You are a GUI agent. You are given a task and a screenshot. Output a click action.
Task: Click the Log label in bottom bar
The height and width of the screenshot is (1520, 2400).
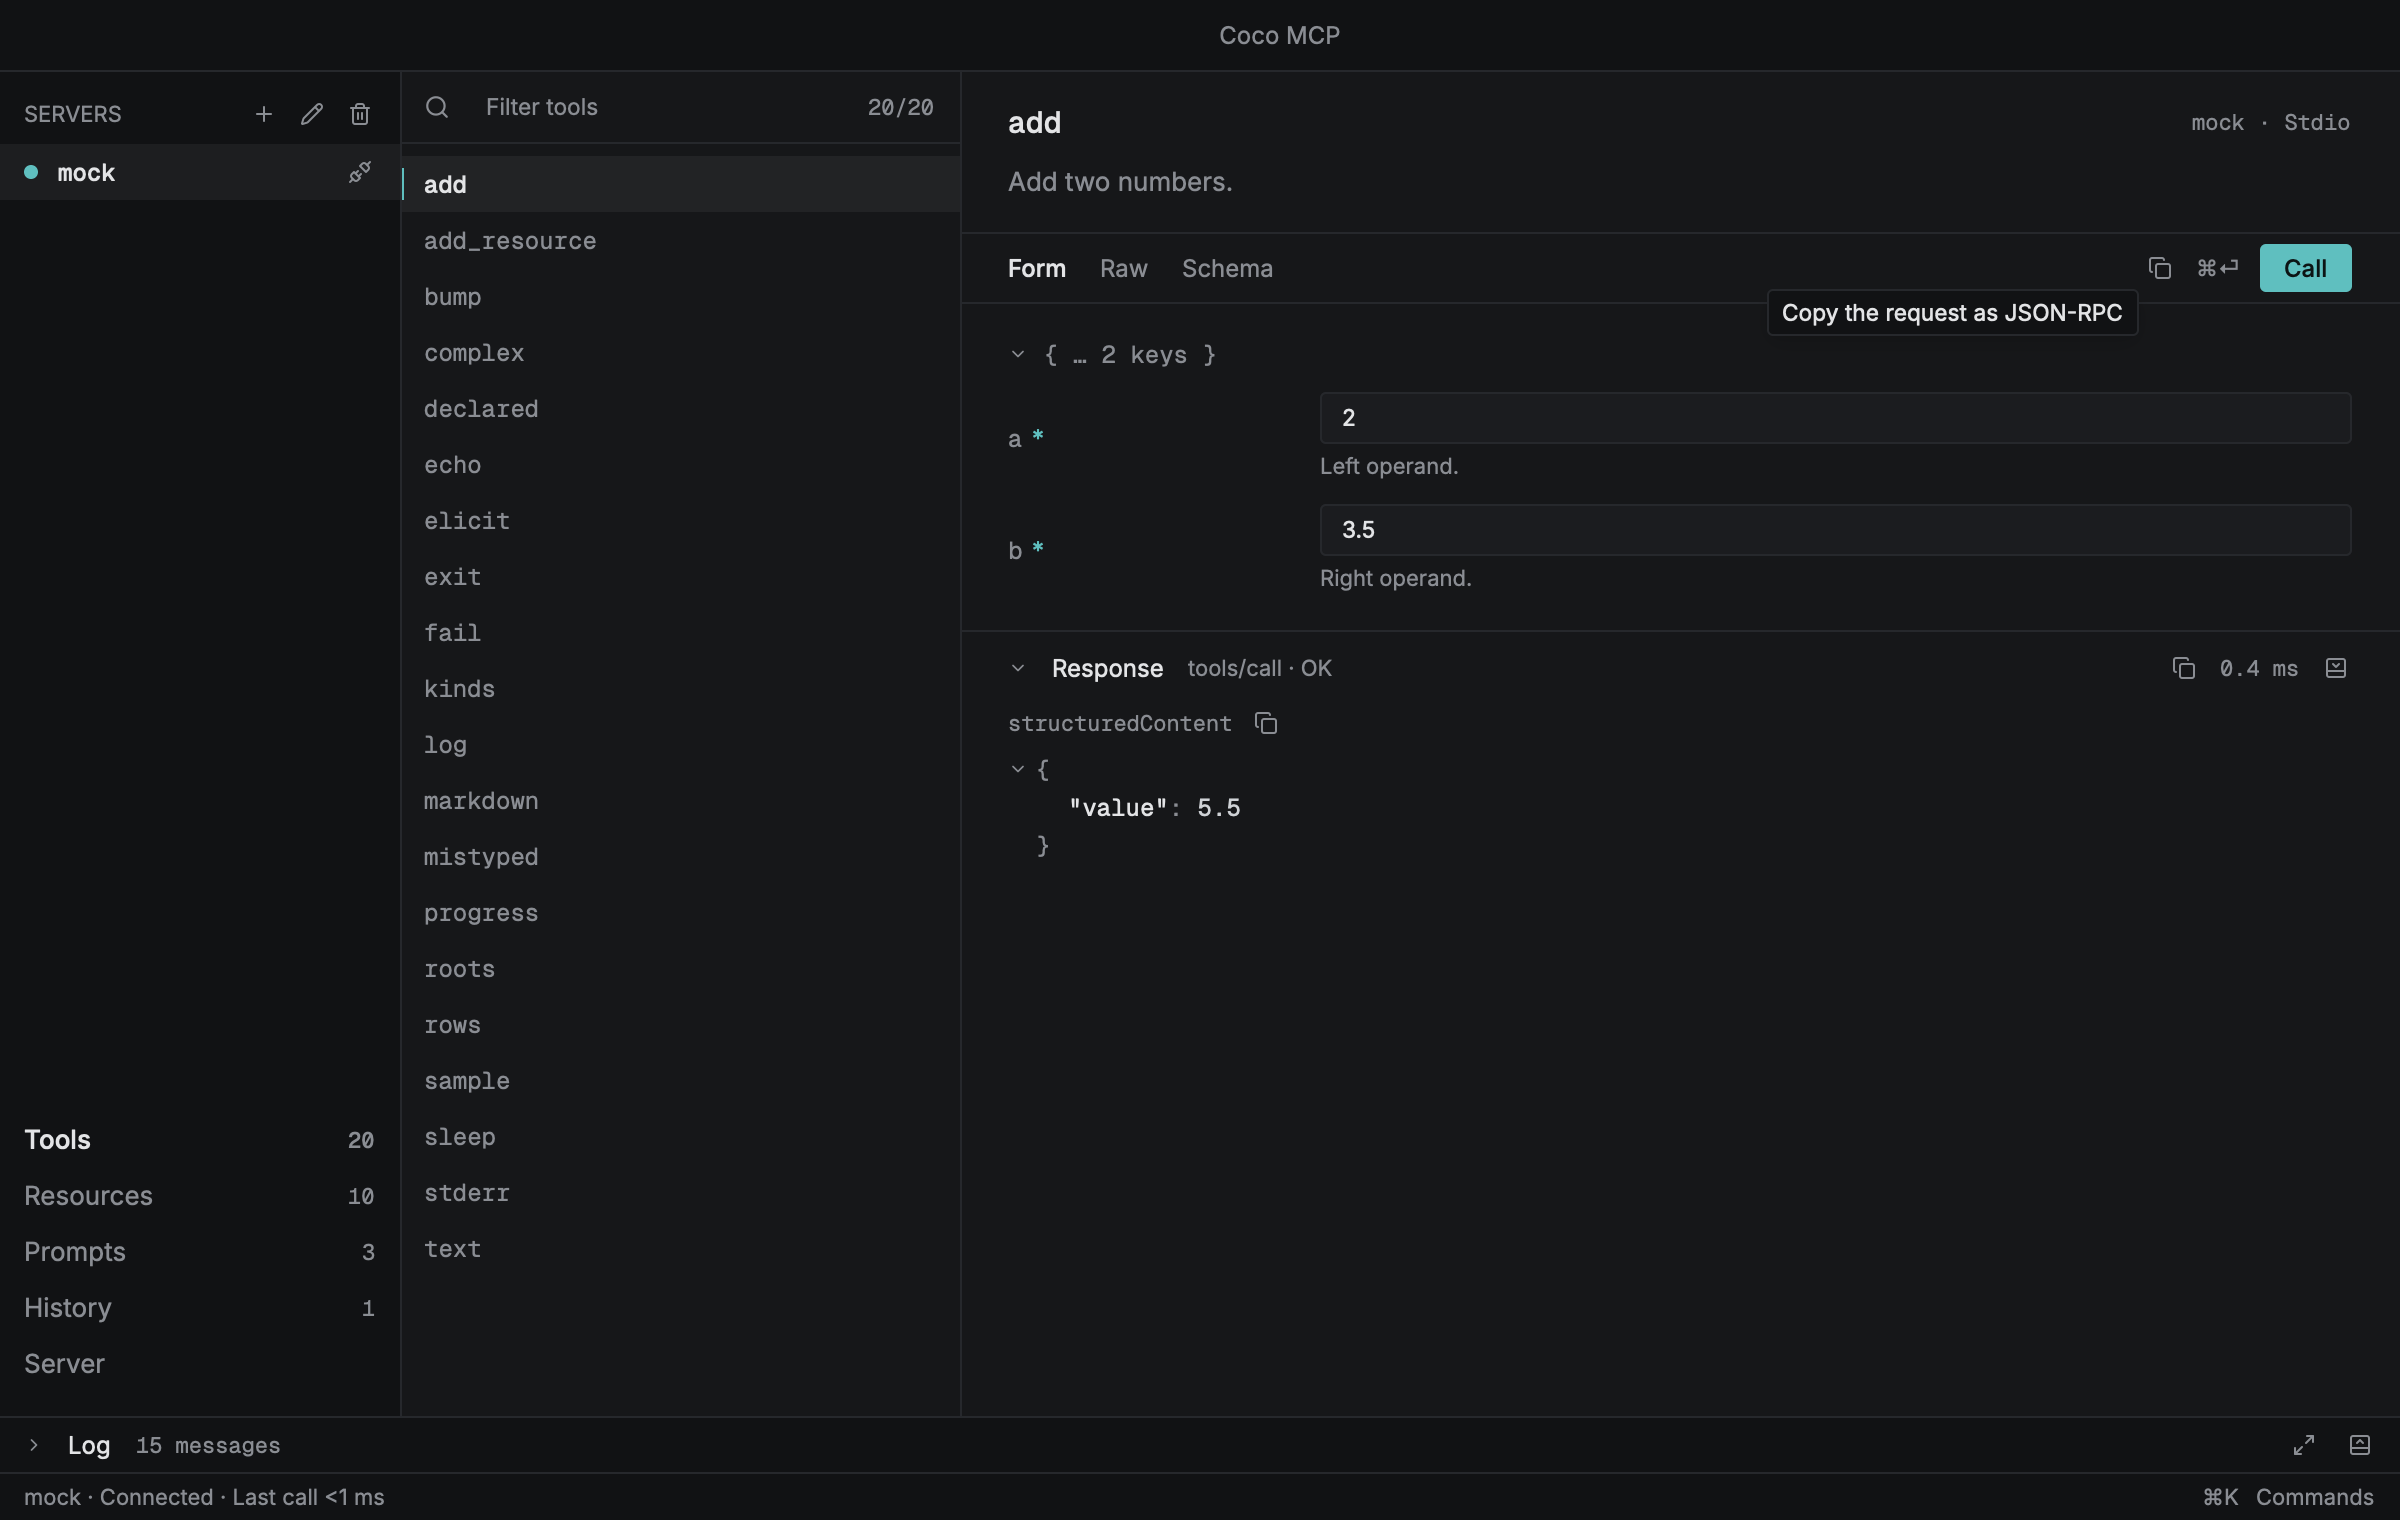(x=89, y=1445)
